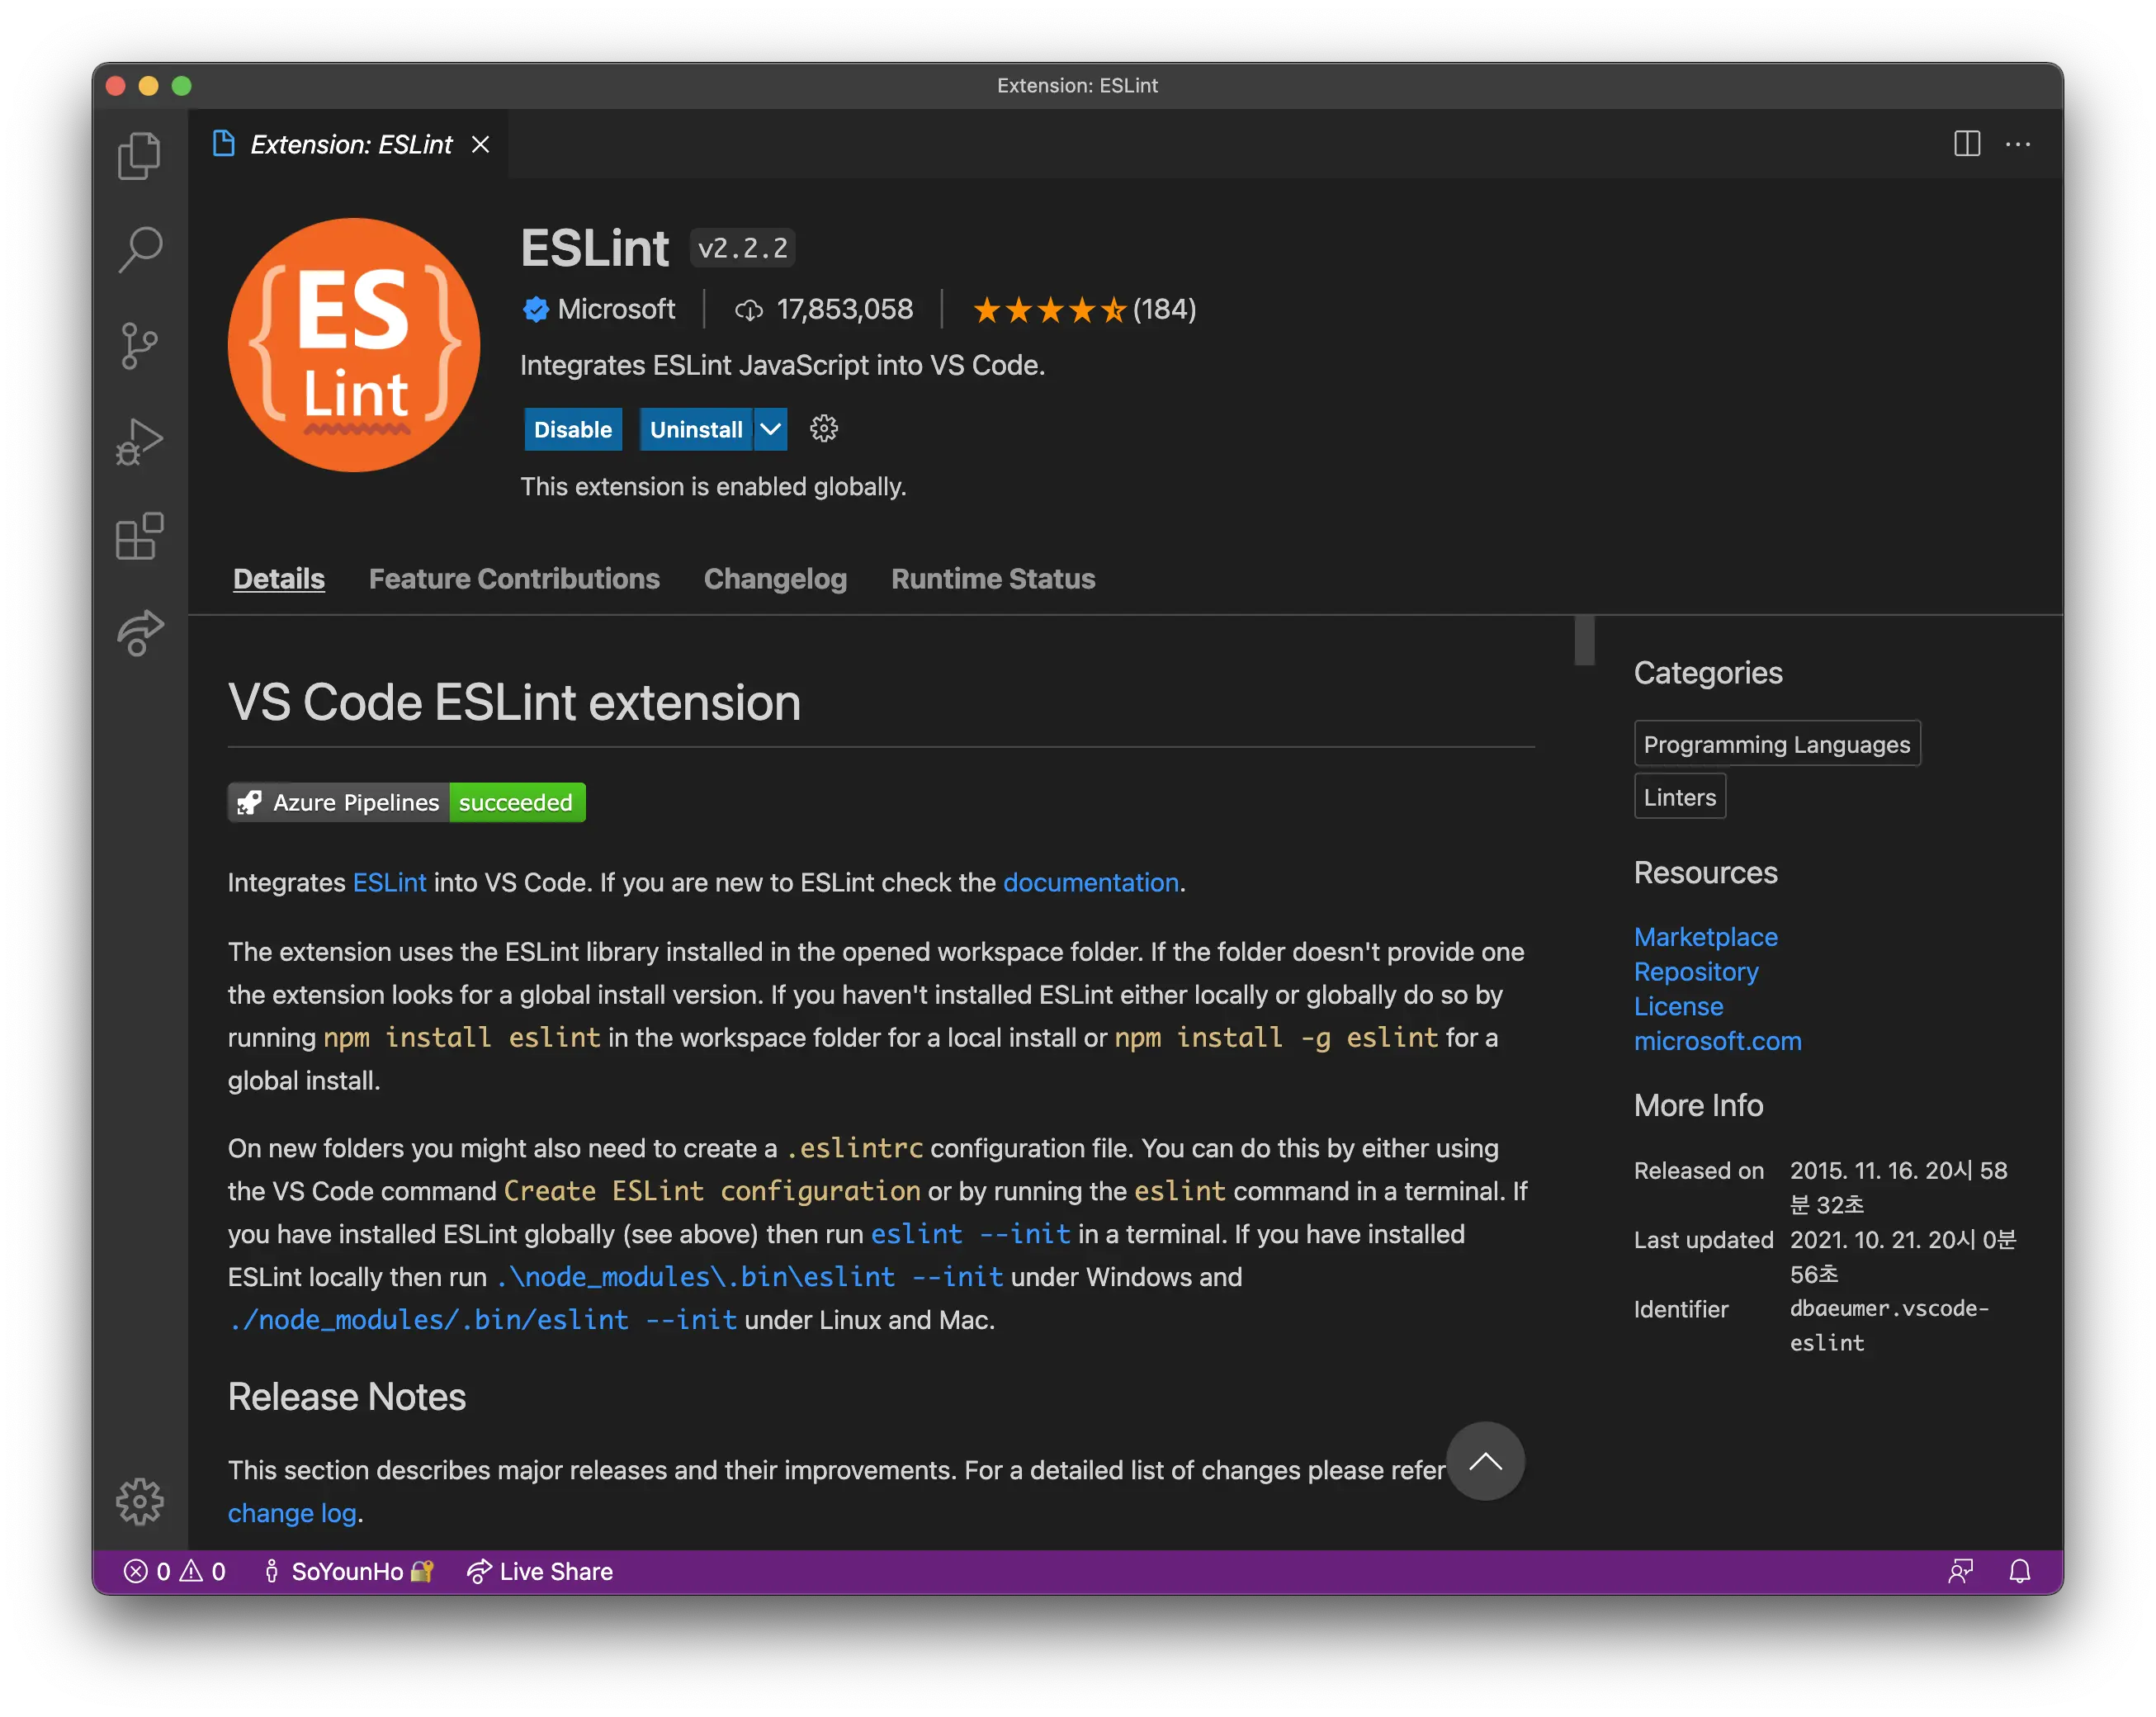Open the Source Control view

click(x=139, y=346)
